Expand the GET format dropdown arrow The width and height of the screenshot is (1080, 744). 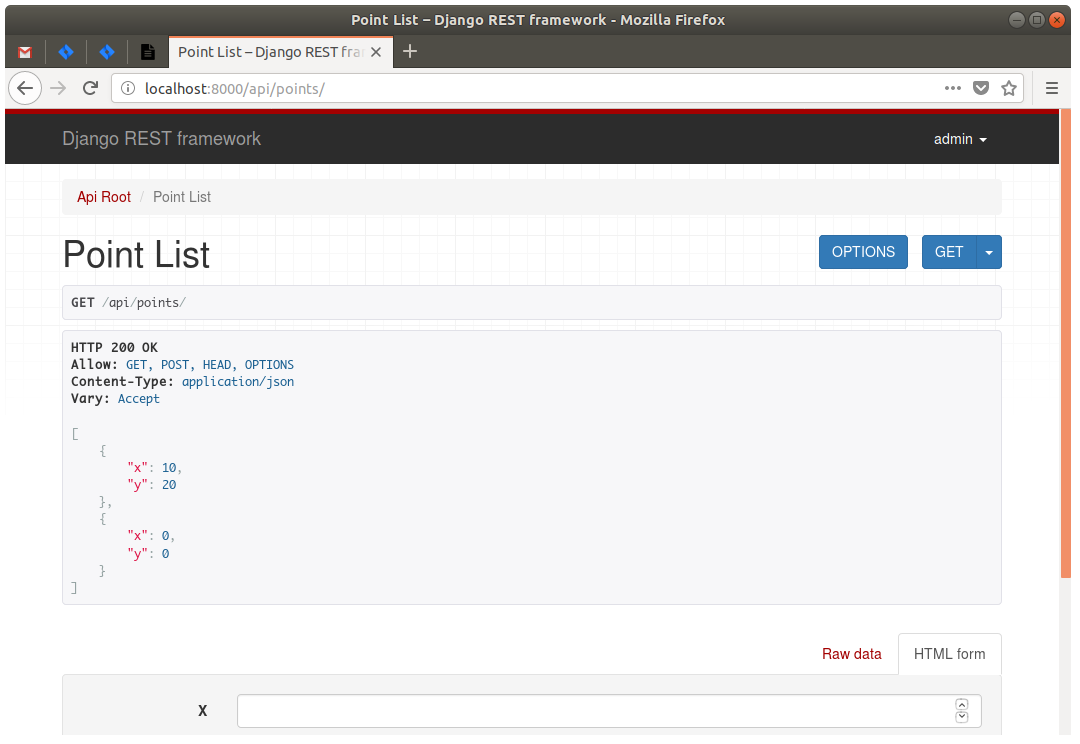click(x=989, y=252)
